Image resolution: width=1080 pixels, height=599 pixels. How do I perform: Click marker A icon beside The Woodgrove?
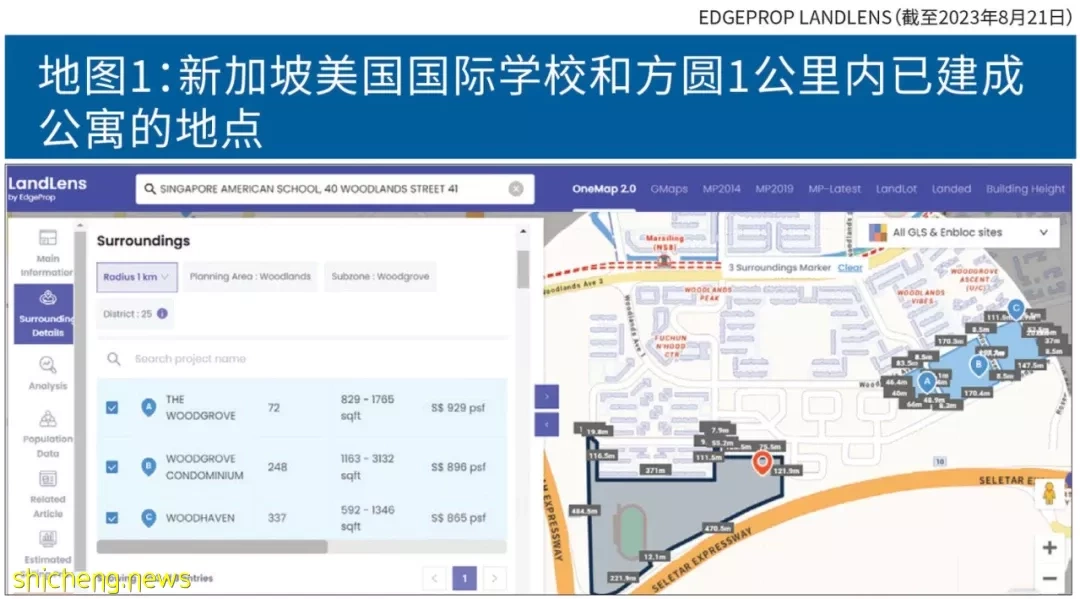[148, 408]
